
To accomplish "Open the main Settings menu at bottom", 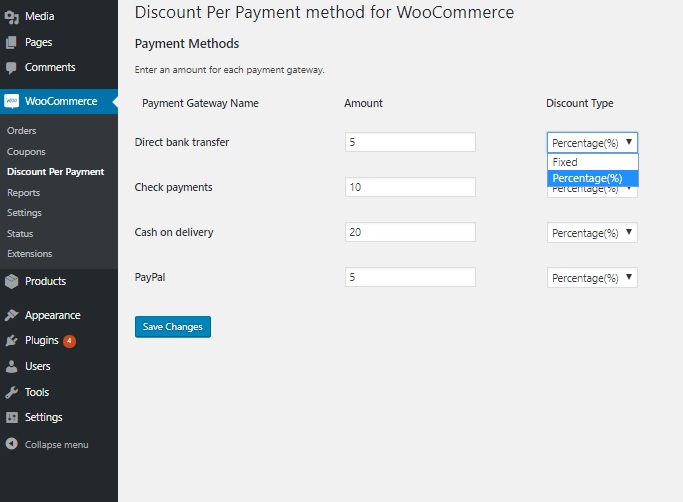I will [44, 417].
